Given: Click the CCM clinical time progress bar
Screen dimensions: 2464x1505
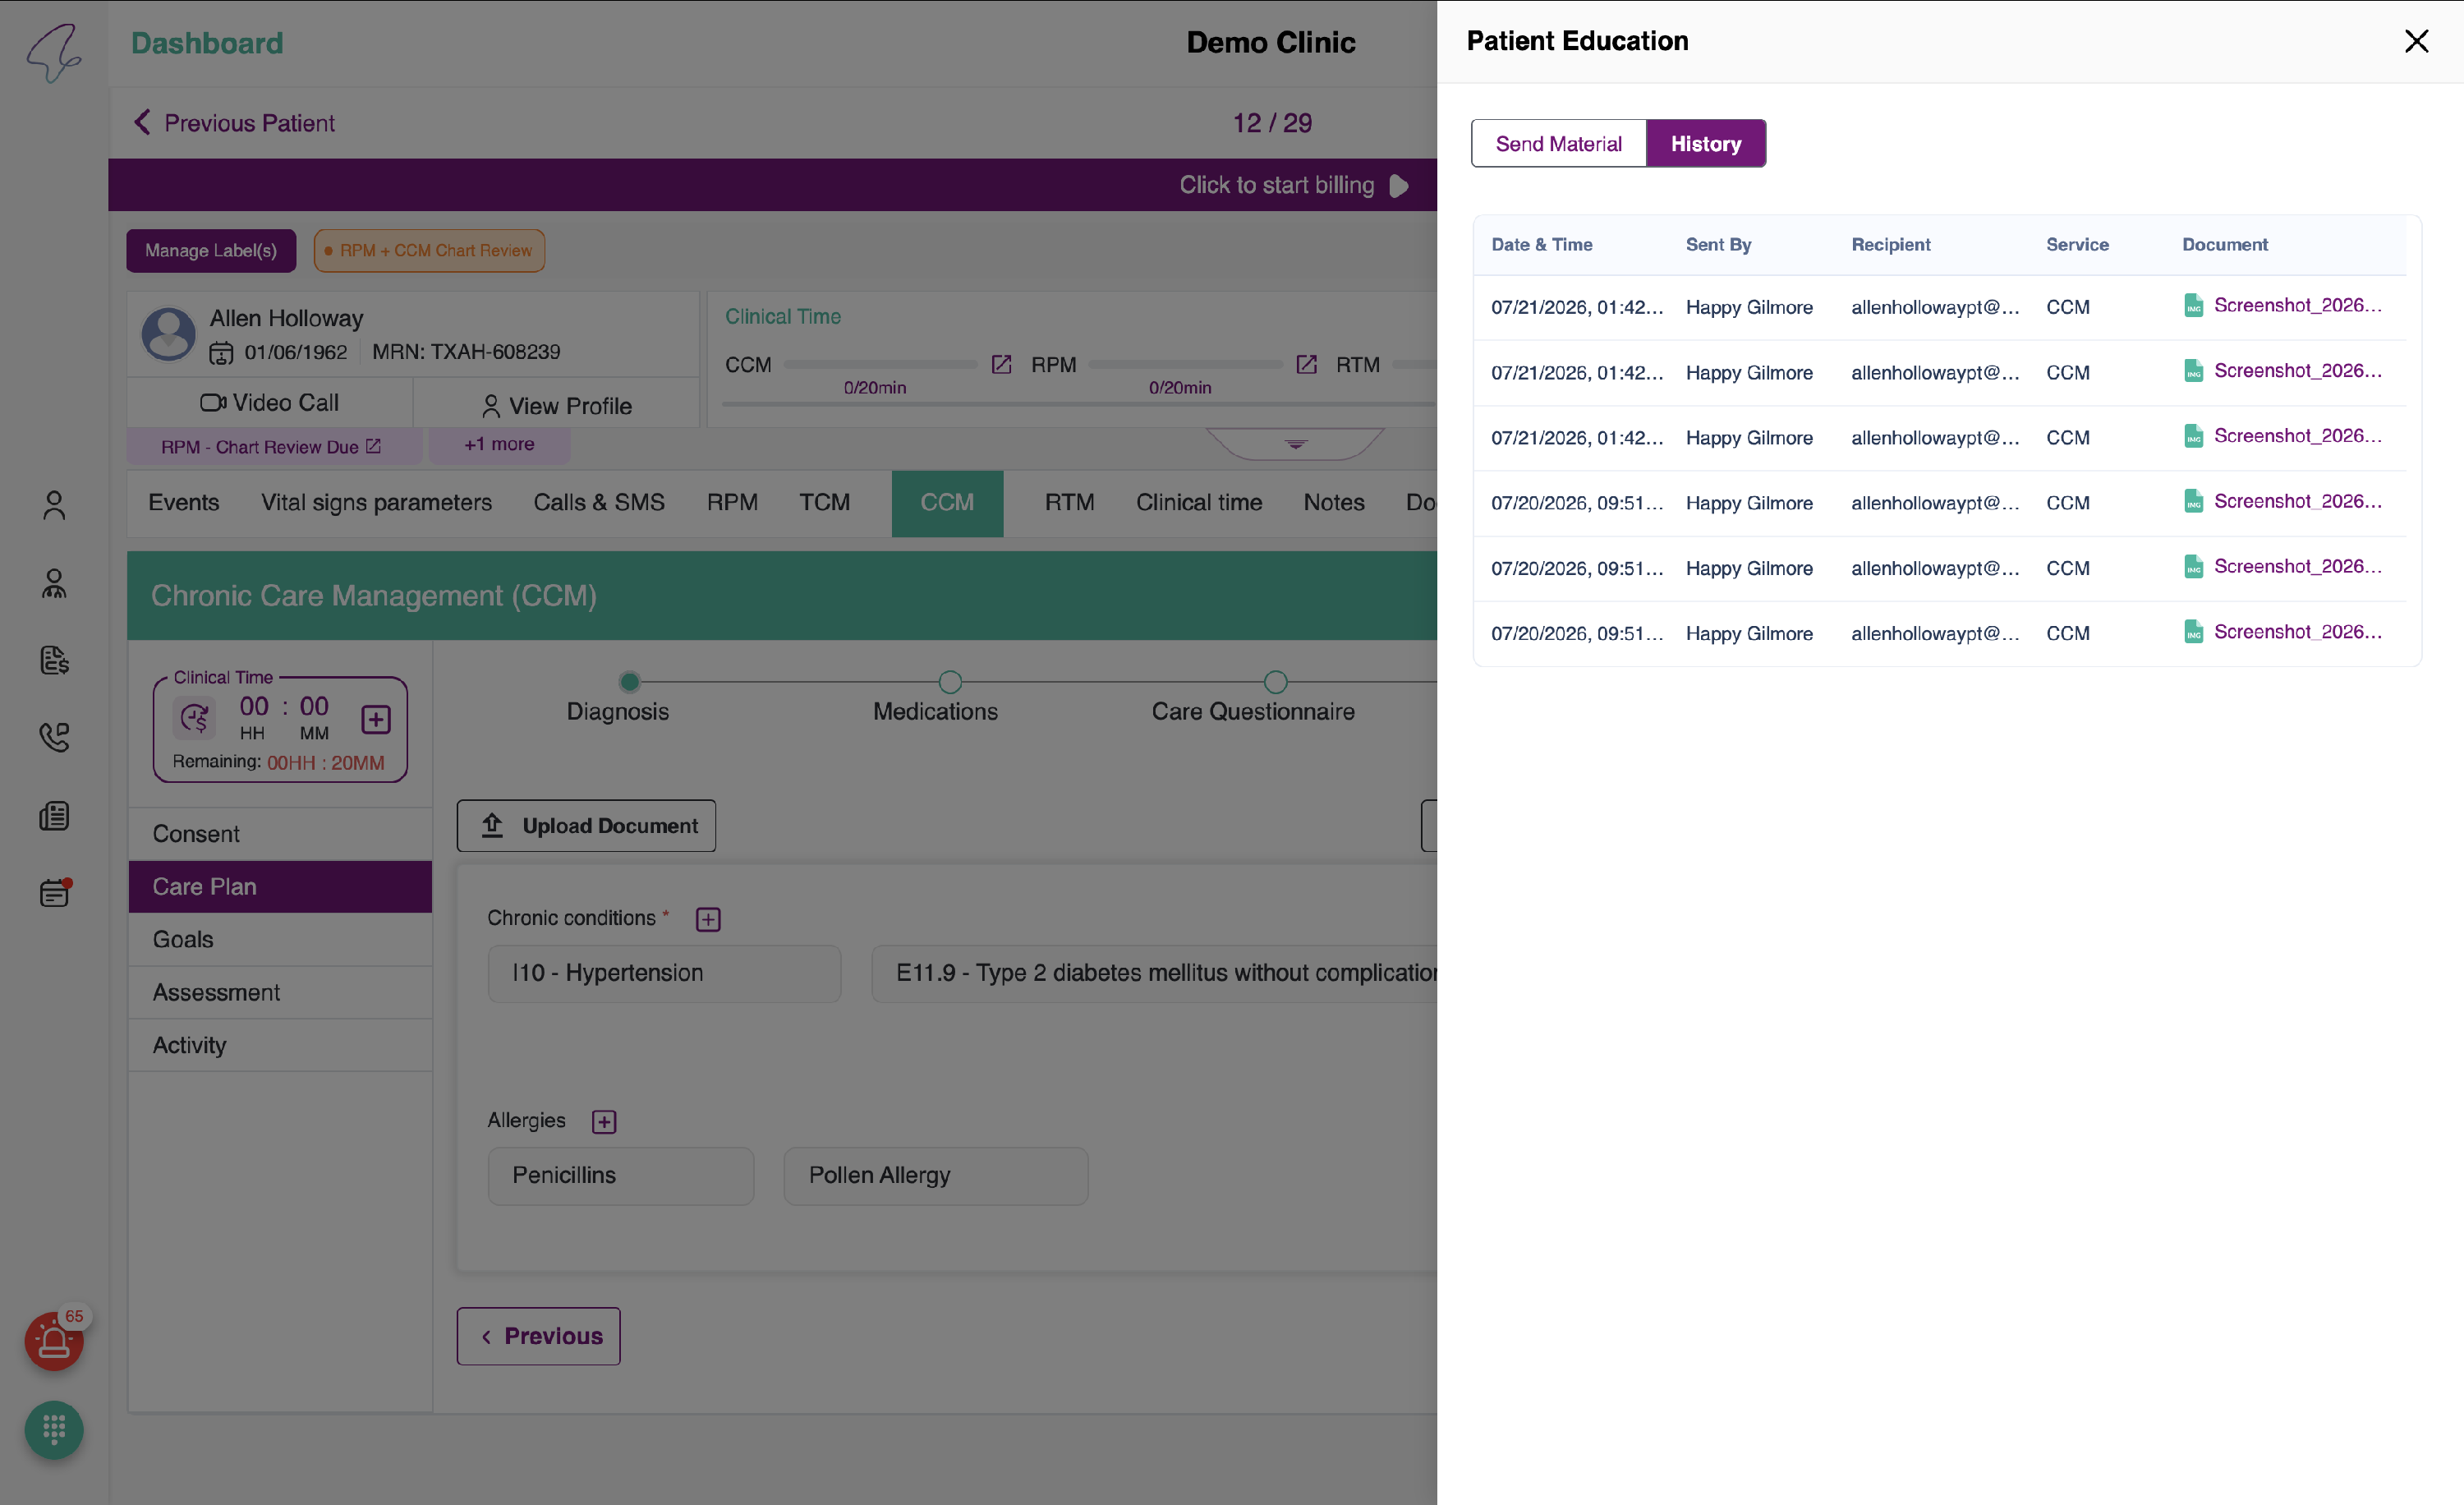Looking at the screenshot, I should pos(880,365).
